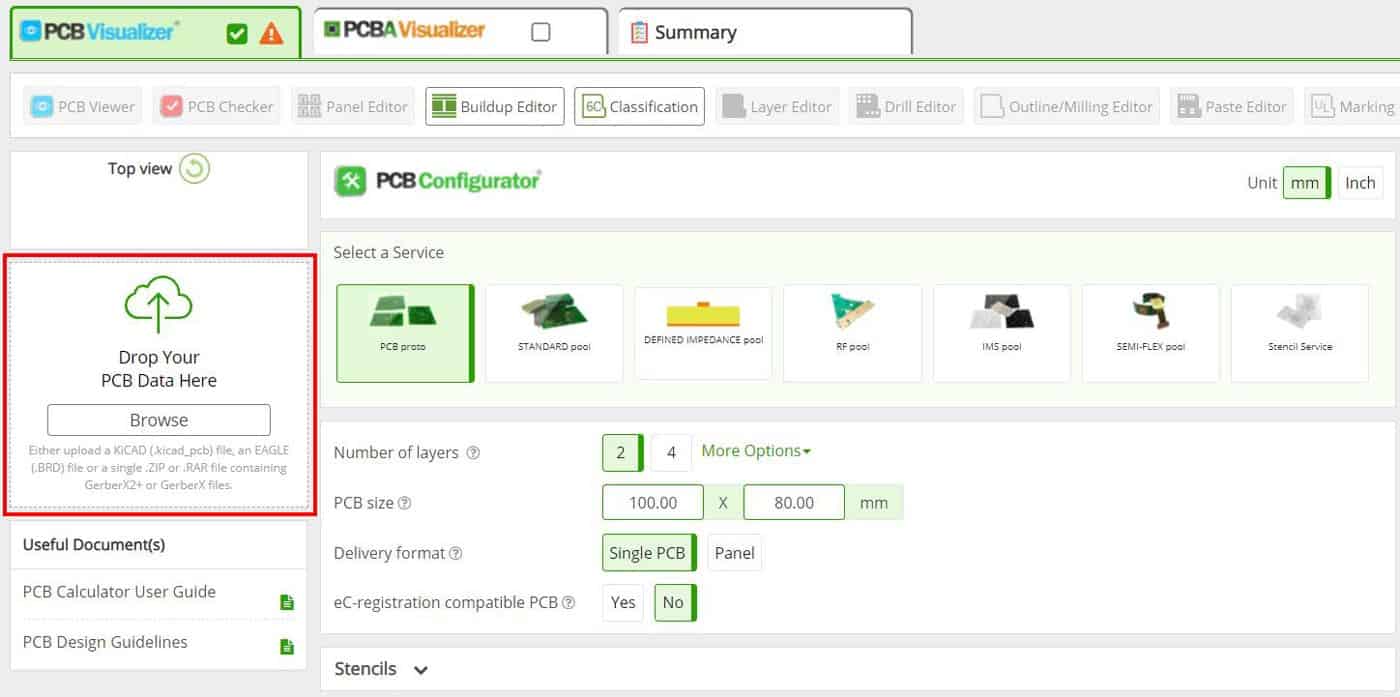Open the PCB Calculator User Guide document icon
This screenshot has height=697, width=1400.
pyautogui.click(x=287, y=602)
